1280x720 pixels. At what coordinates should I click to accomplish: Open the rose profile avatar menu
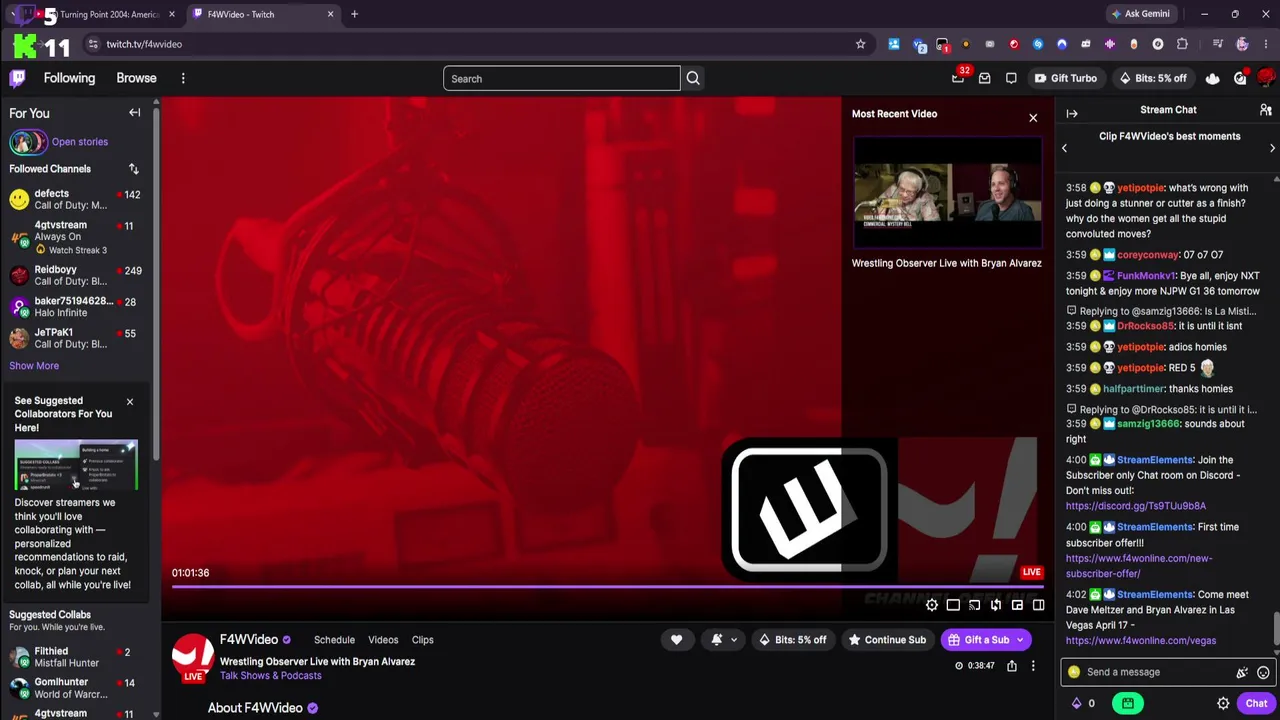[x=1266, y=78]
